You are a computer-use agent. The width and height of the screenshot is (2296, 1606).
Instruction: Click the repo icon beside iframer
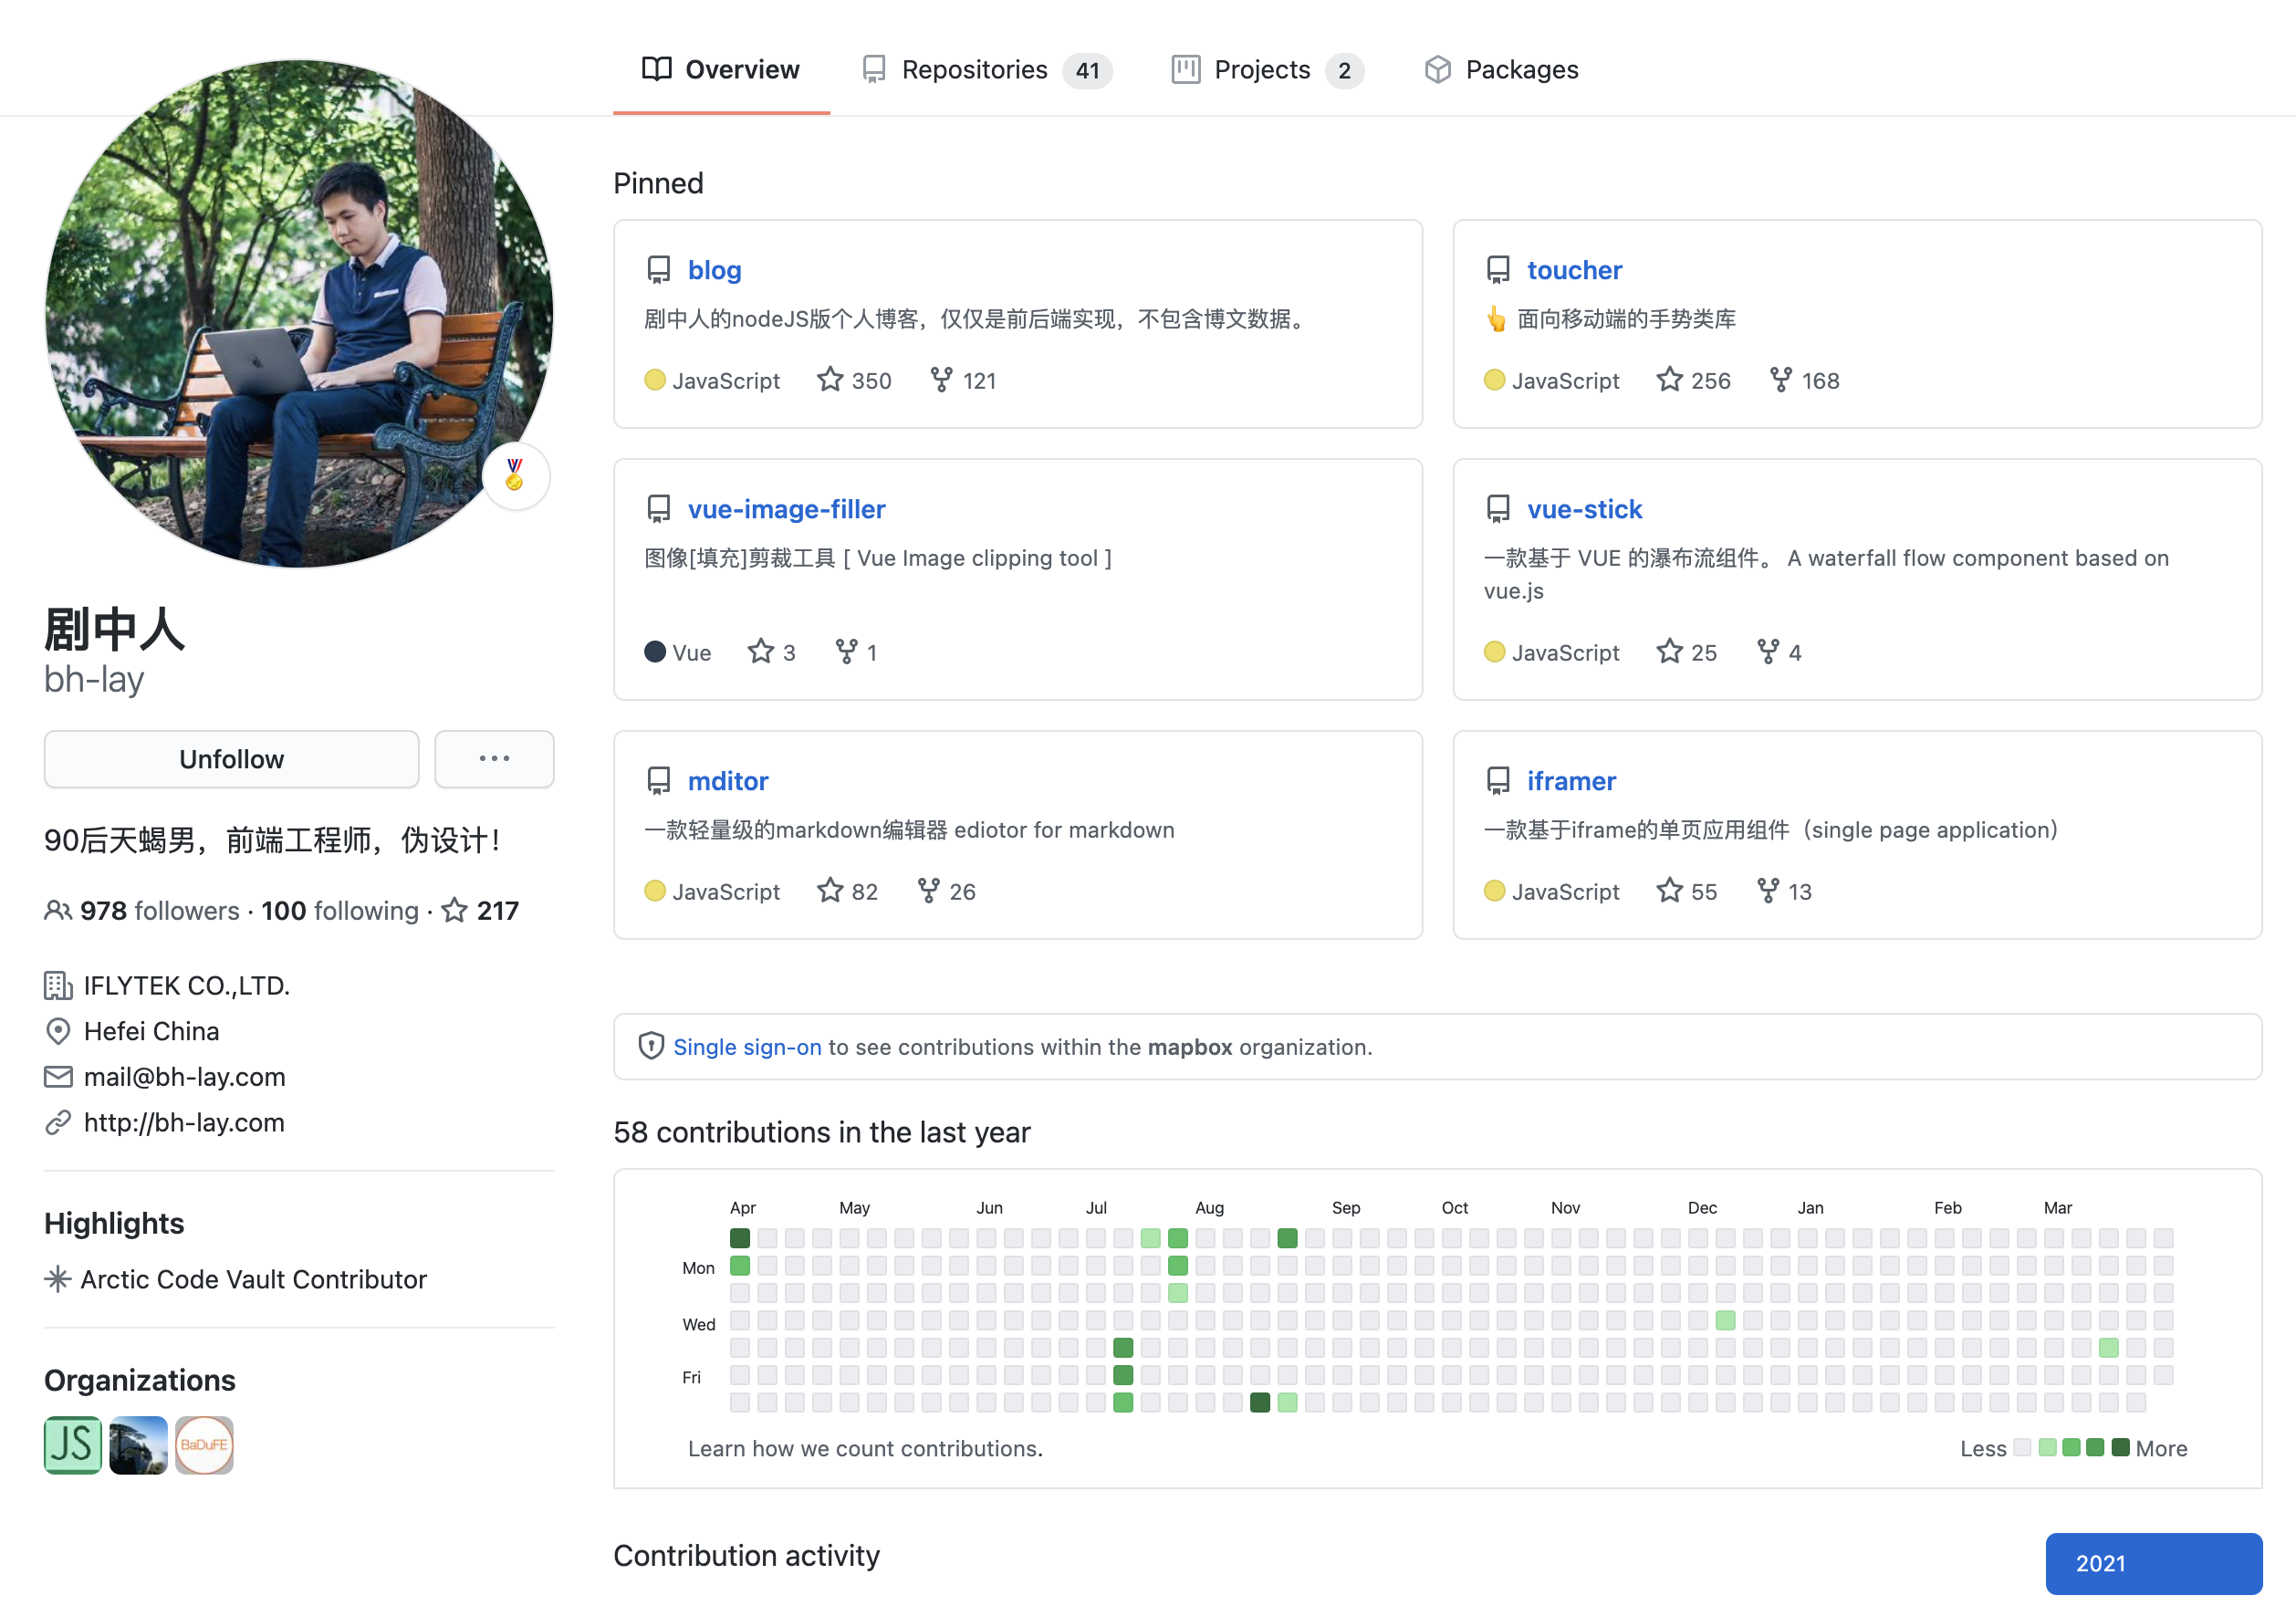coord(1497,781)
